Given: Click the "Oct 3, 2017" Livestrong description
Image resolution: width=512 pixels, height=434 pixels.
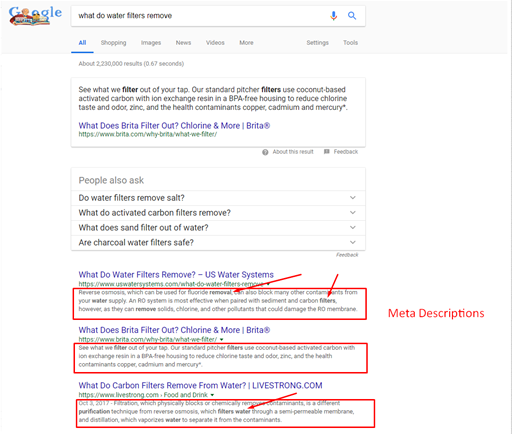Looking at the screenshot, I should pyautogui.click(x=216, y=412).
